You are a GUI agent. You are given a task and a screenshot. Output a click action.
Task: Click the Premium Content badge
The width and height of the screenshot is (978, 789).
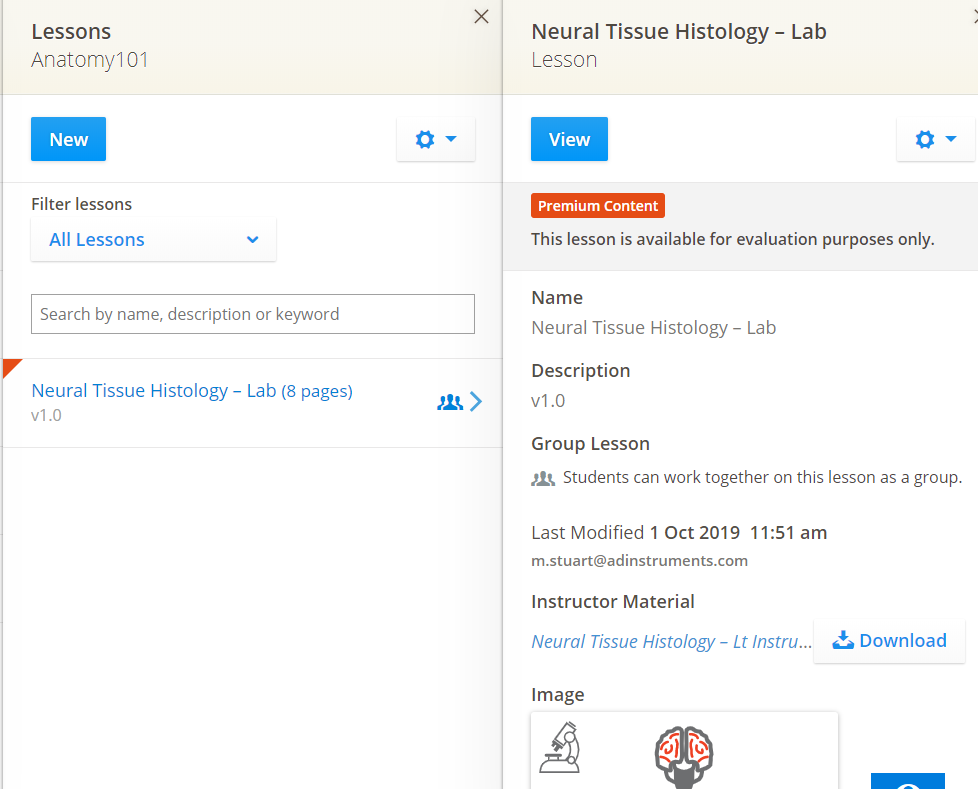597,206
